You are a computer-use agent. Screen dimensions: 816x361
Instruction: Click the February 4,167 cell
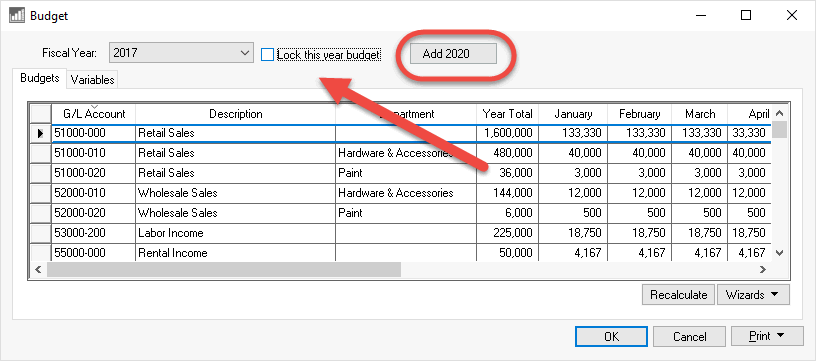639,252
